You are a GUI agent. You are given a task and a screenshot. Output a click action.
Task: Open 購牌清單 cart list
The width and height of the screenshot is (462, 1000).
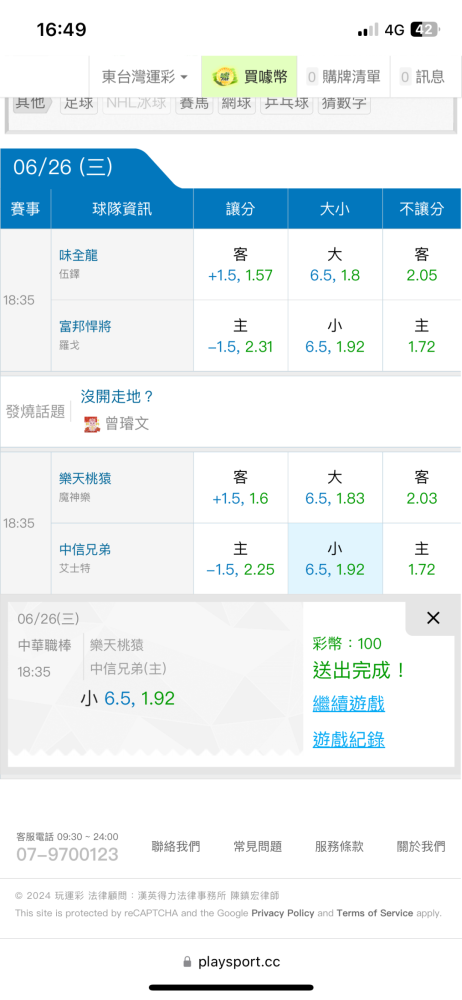tap(343, 77)
